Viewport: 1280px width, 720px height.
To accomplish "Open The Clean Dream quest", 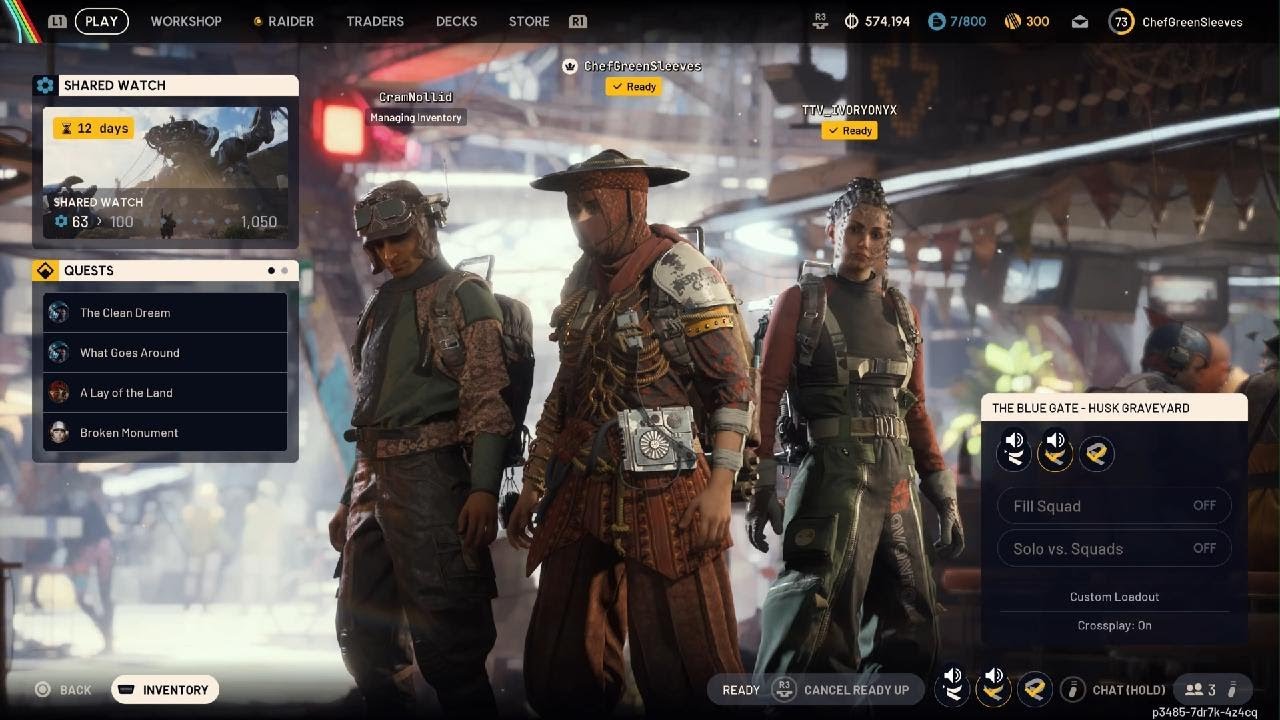I will pyautogui.click(x=166, y=312).
